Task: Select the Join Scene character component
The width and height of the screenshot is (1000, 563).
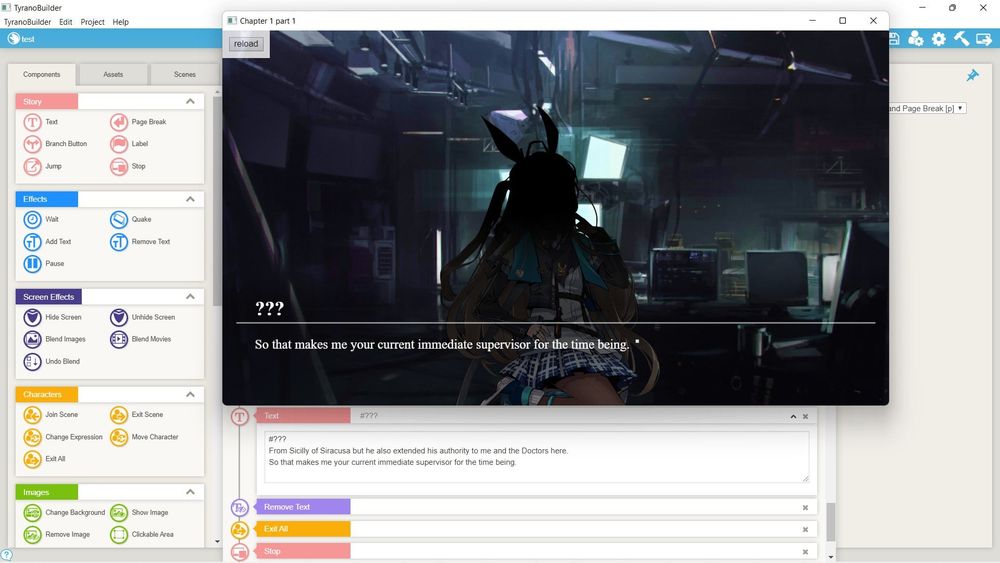Action: pos(51,414)
